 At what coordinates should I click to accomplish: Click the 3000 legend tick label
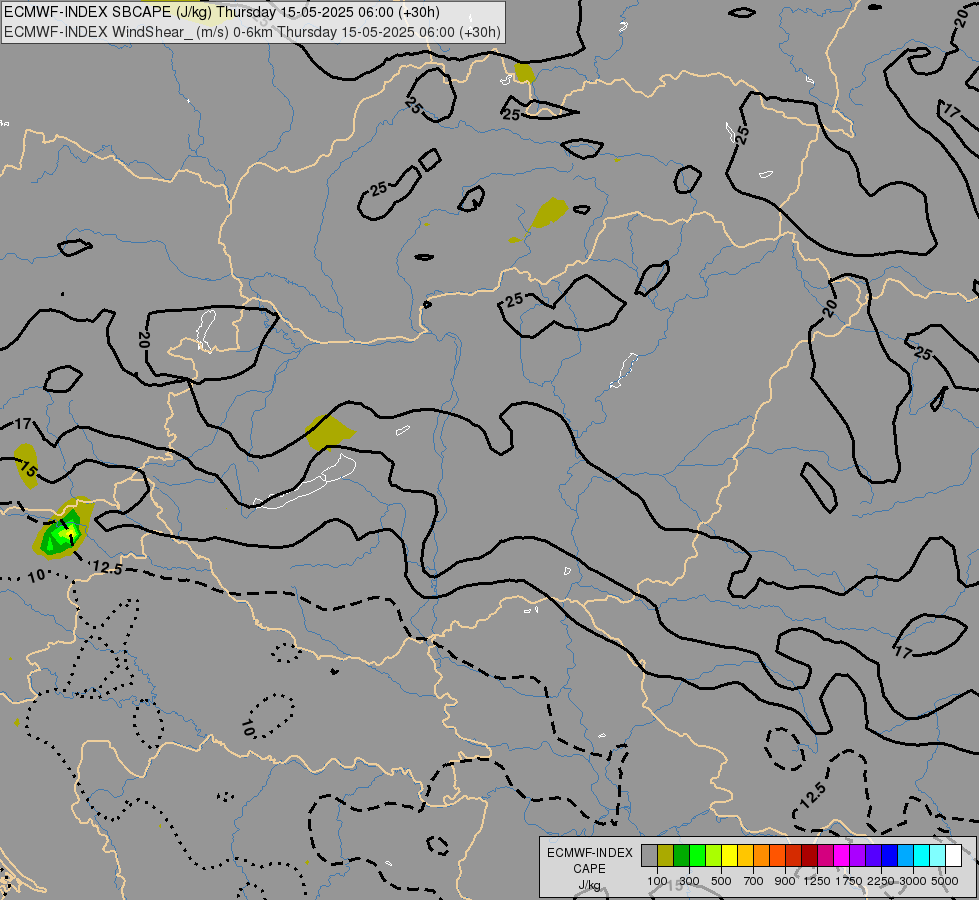coord(913,881)
